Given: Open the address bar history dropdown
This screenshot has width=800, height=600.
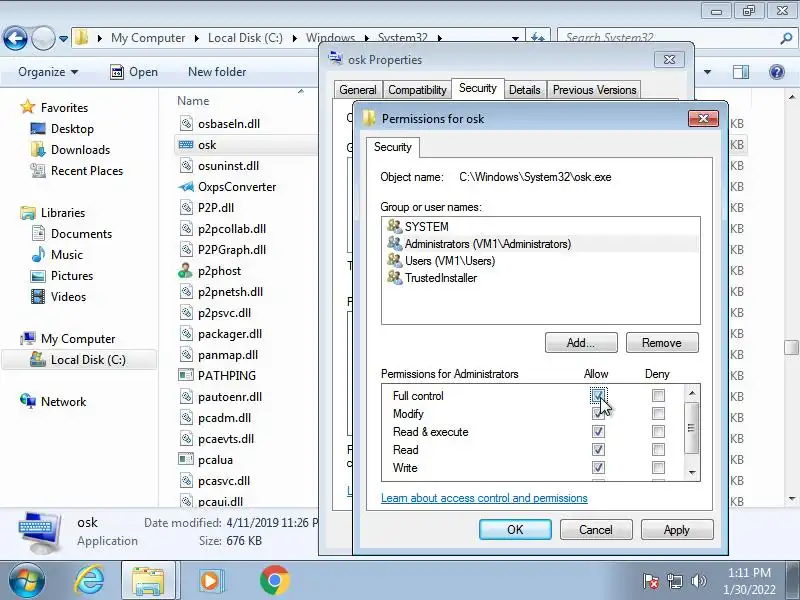Looking at the screenshot, I should [x=515, y=38].
